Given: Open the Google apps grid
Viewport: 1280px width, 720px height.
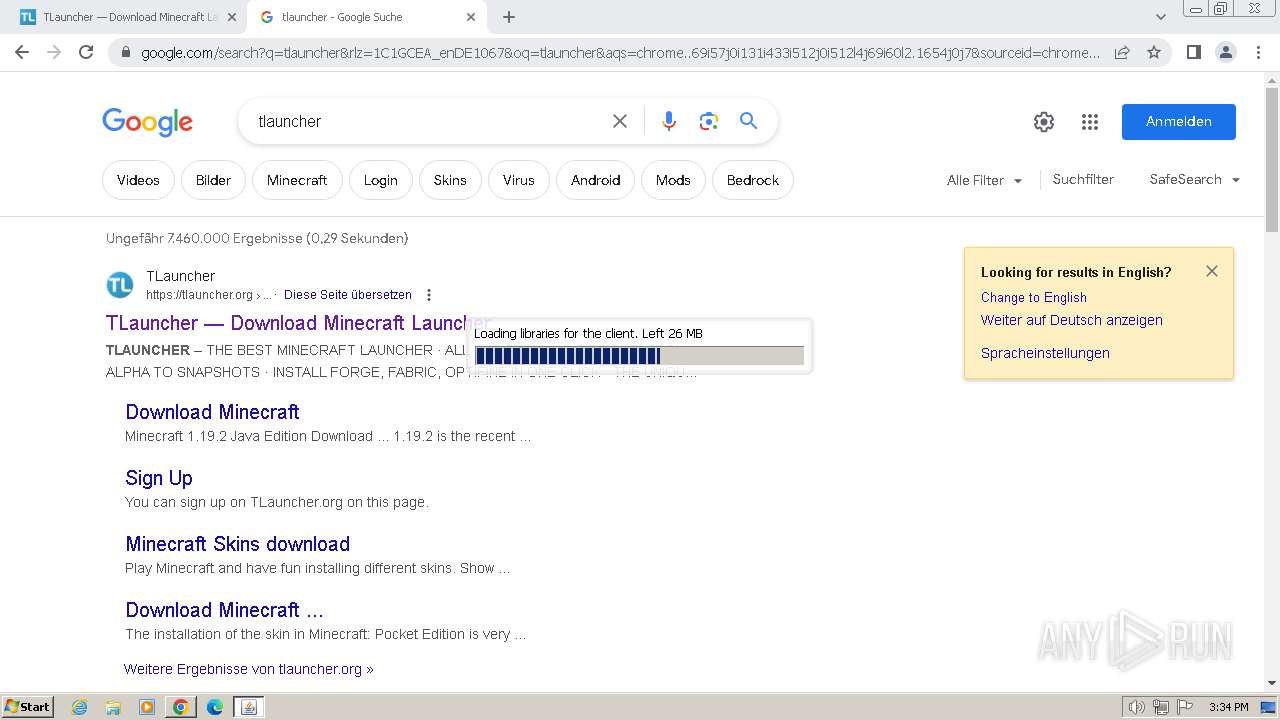Looking at the screenshot, I should coord(1090,122).
